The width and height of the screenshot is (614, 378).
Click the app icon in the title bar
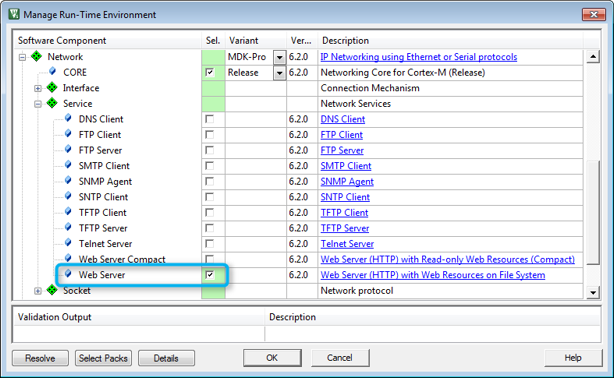tap(14, 14)
